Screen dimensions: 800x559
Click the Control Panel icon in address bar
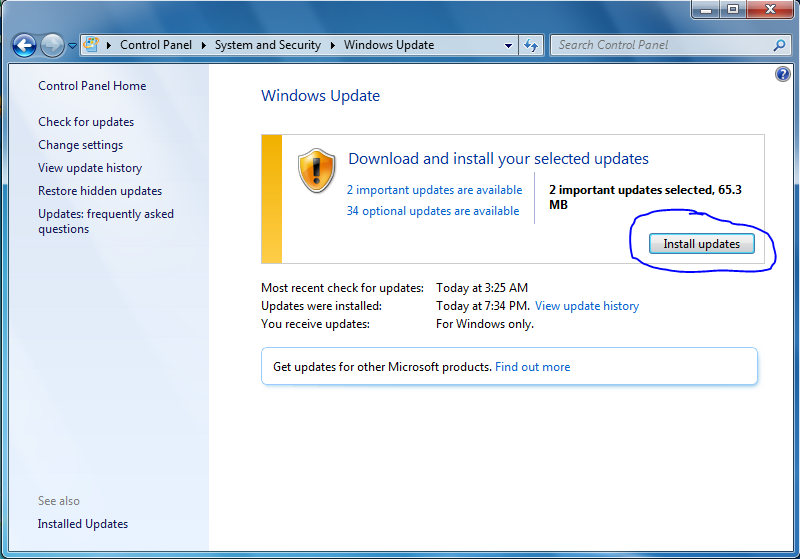(91, 45)
